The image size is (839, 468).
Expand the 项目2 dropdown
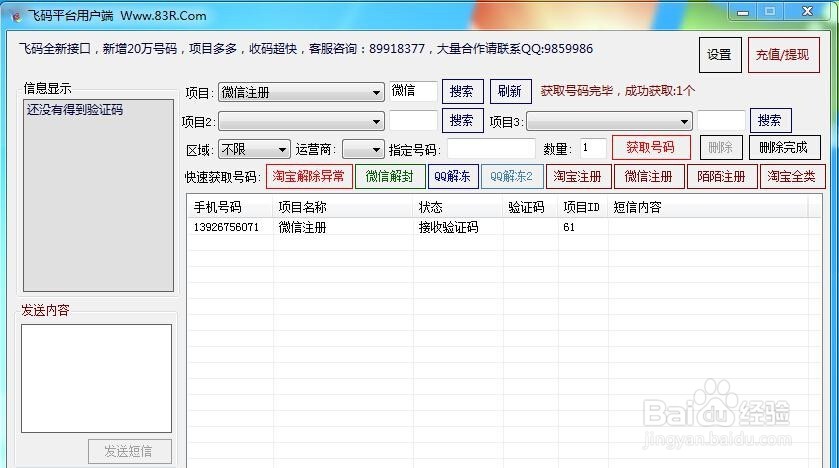pos(301,121)
